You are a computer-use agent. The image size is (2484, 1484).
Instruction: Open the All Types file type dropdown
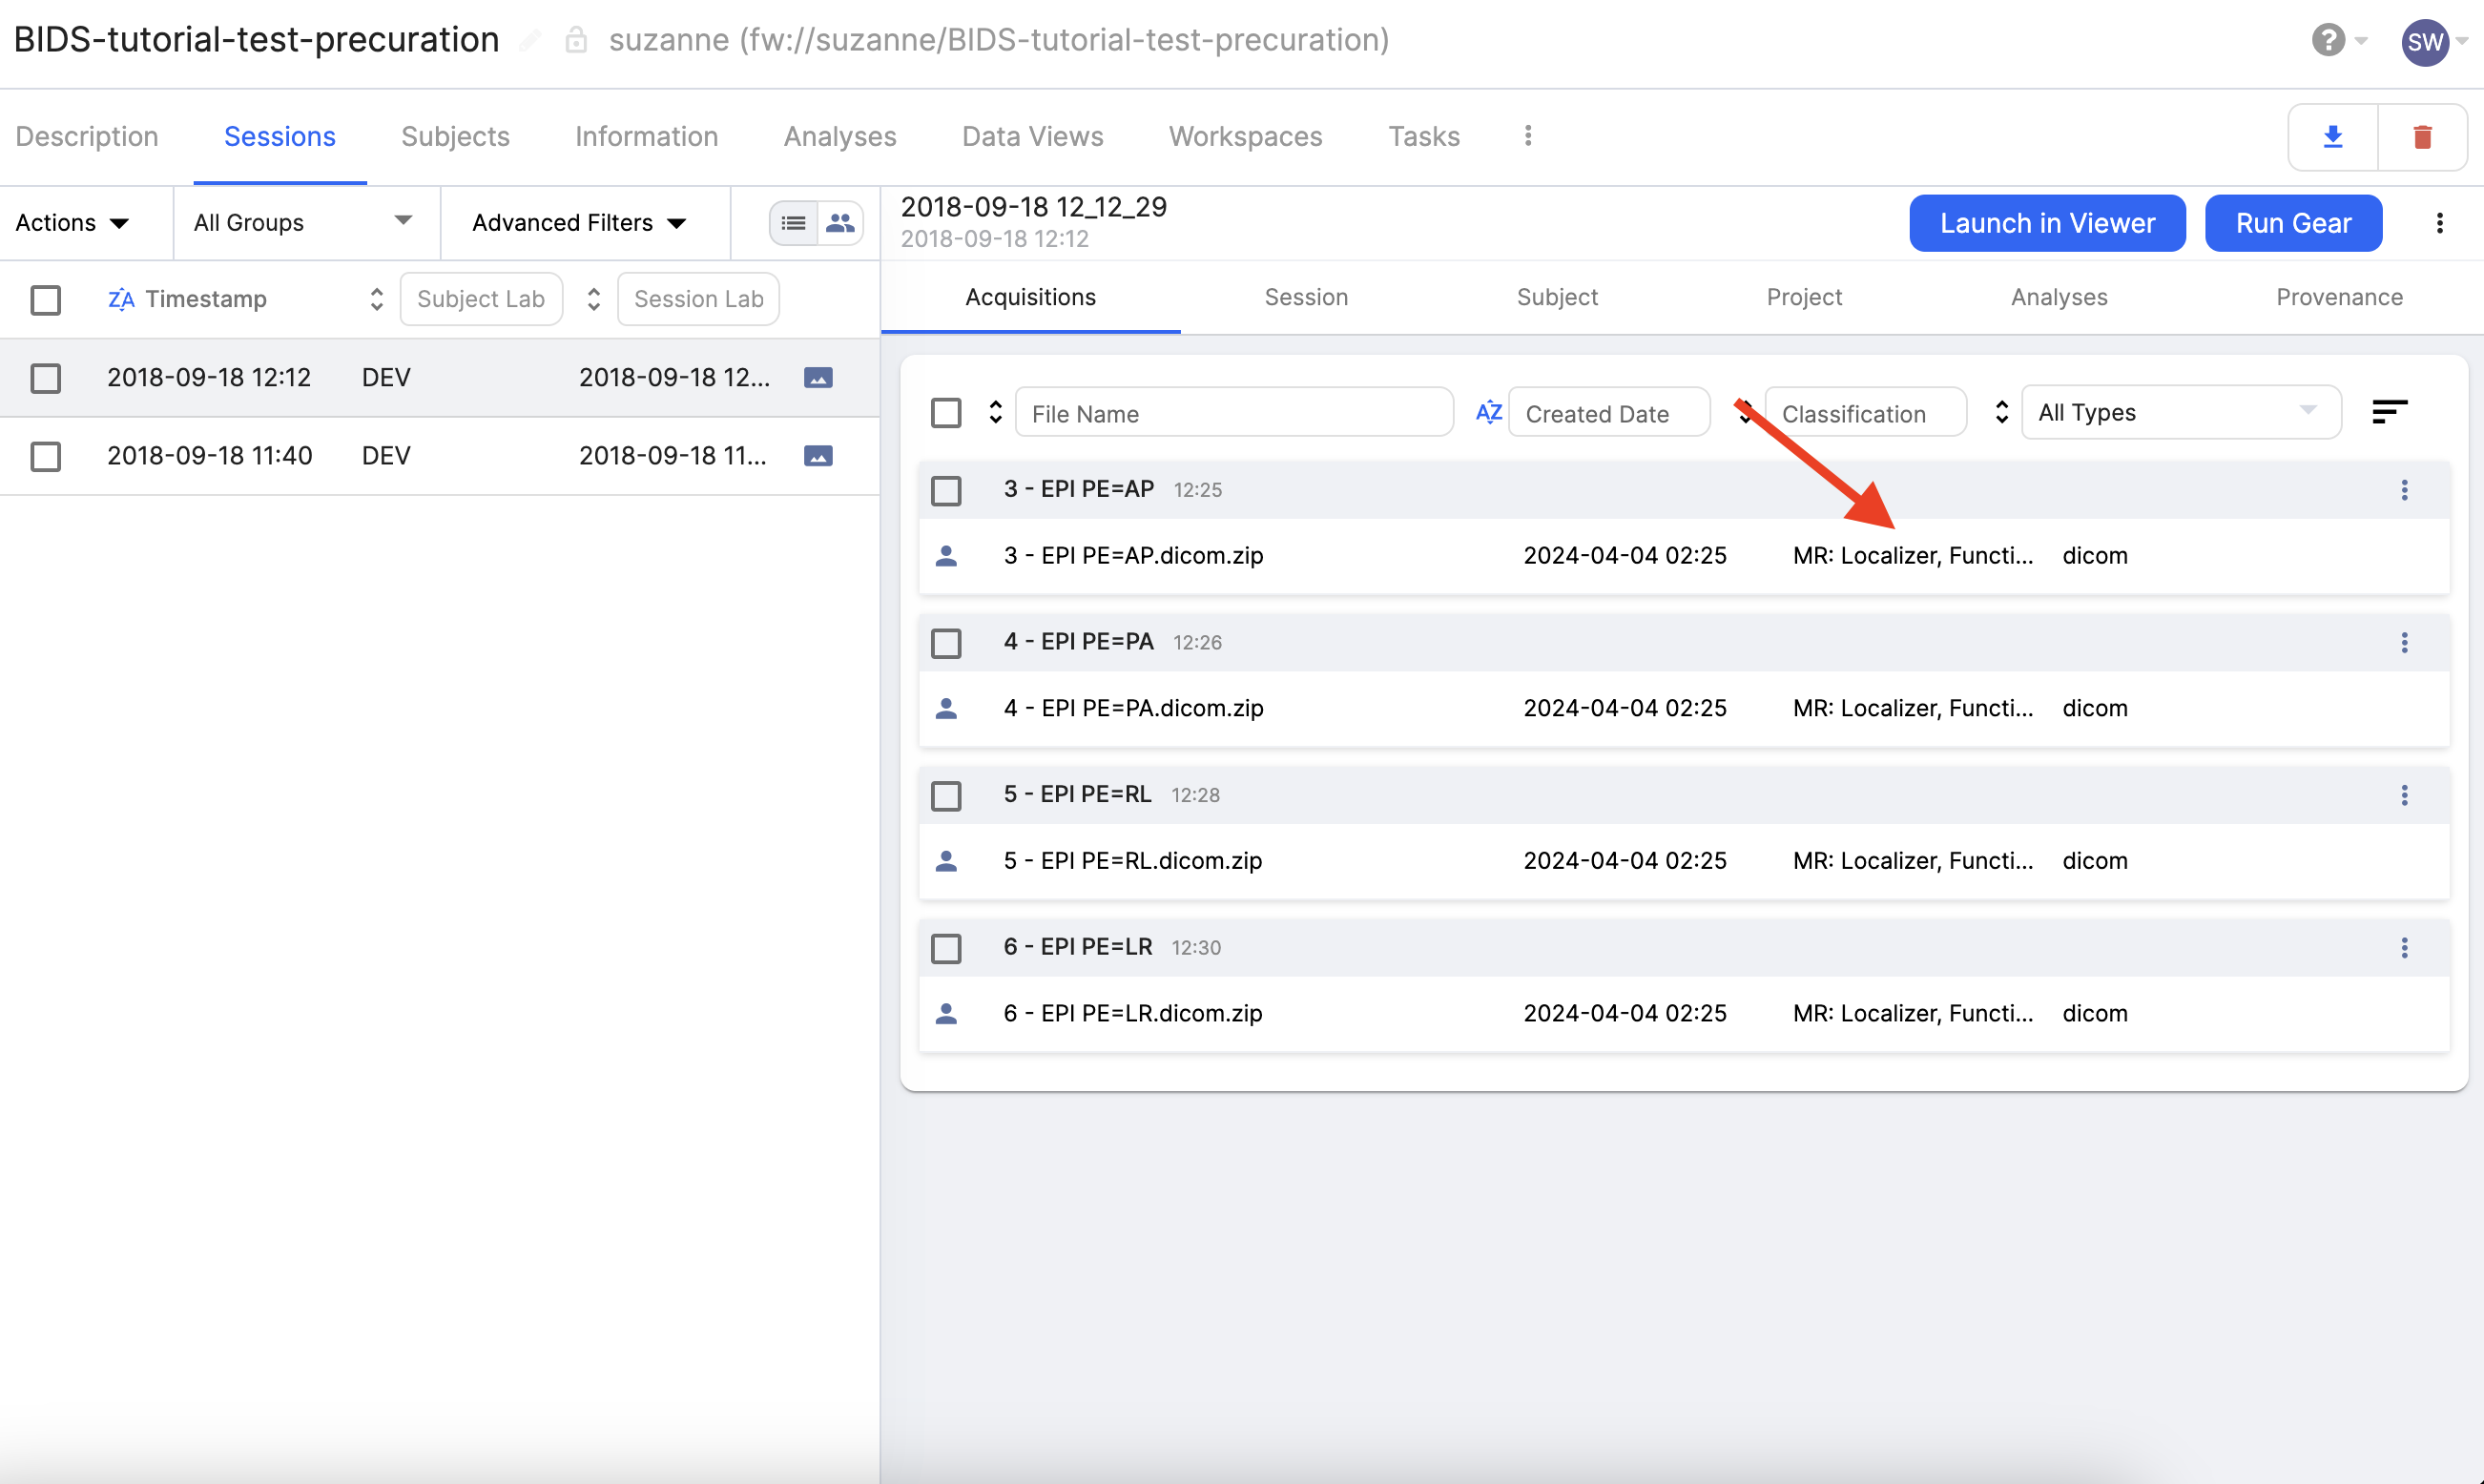coord(2181,412)
